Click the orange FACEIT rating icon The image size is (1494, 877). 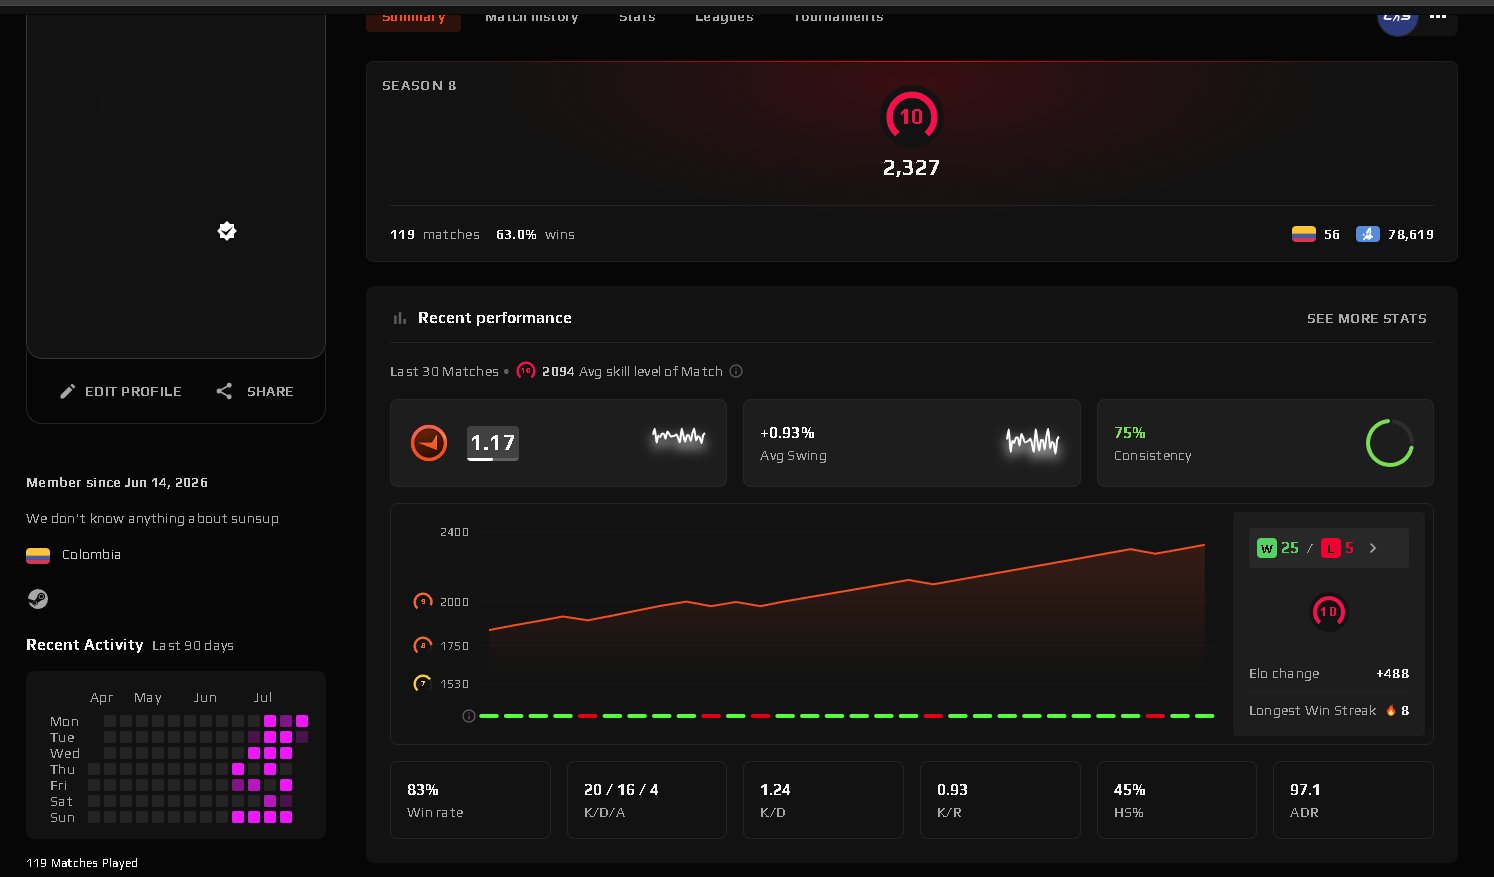click(x=429, y=443)
